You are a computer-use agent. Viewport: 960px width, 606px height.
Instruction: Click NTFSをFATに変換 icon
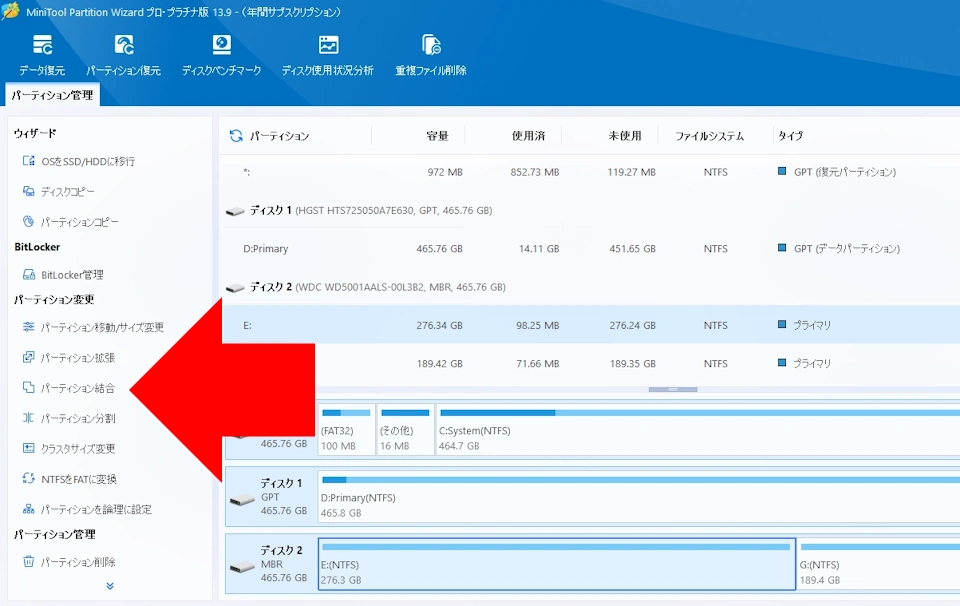point(28,479)
